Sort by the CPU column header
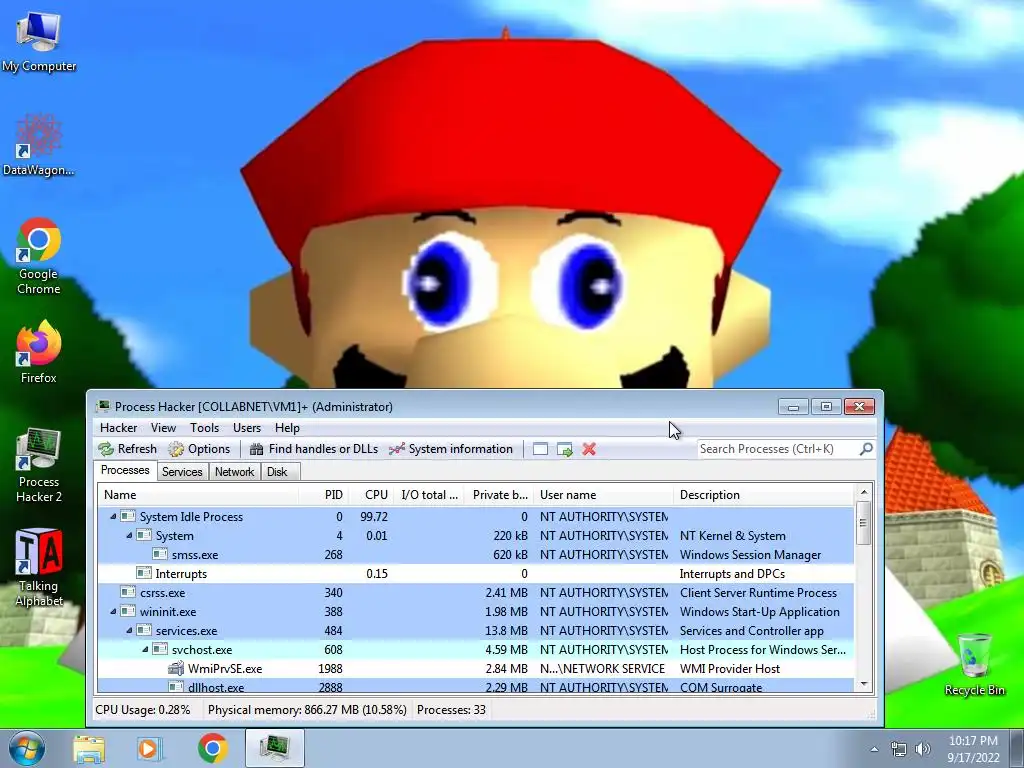1024x768 pixels. click(x=370, y=495)
